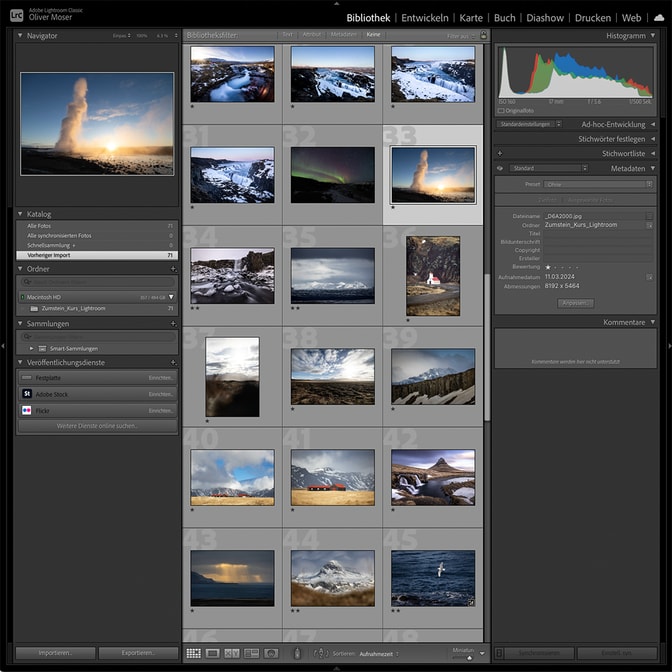Select the Text library filter
Screen dimensions: 672x672
pos(288,35)
